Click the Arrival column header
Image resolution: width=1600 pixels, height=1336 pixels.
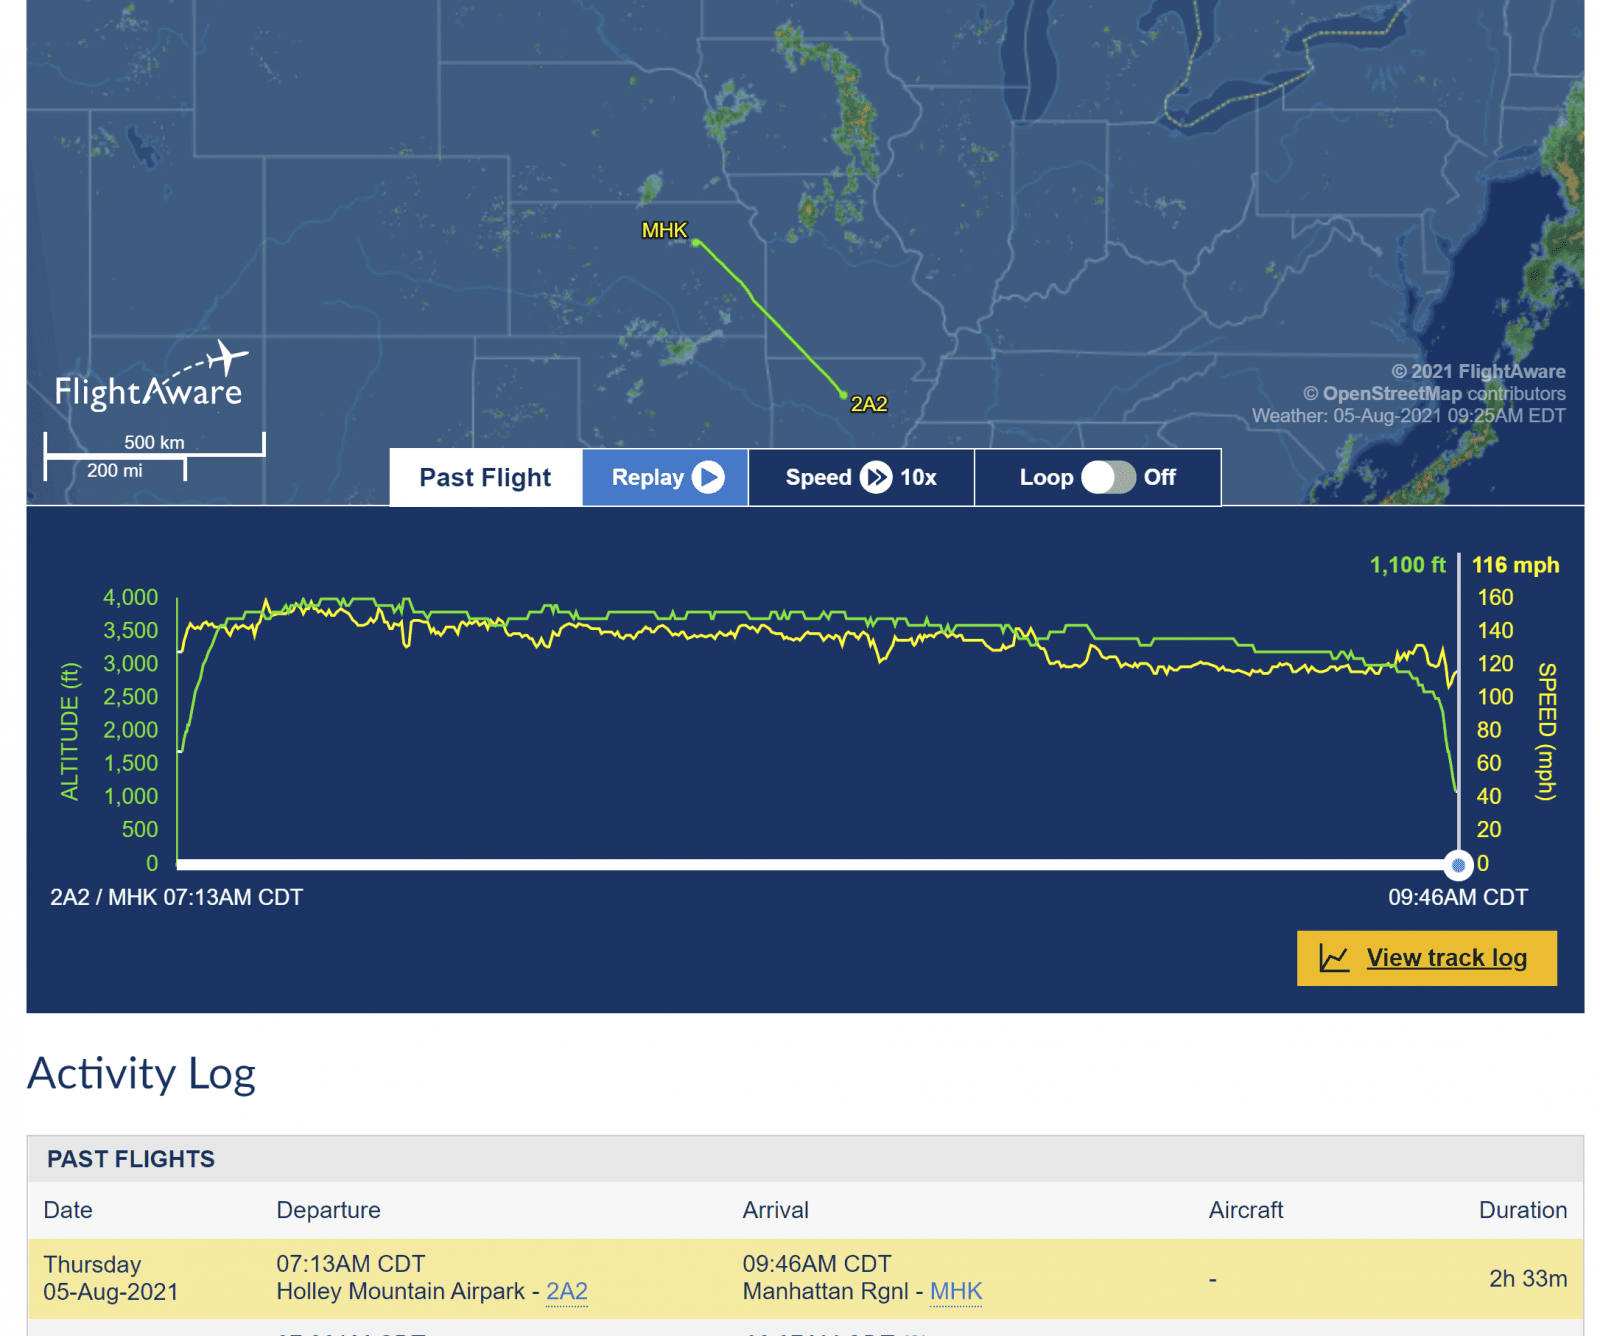coord(775,1210)
